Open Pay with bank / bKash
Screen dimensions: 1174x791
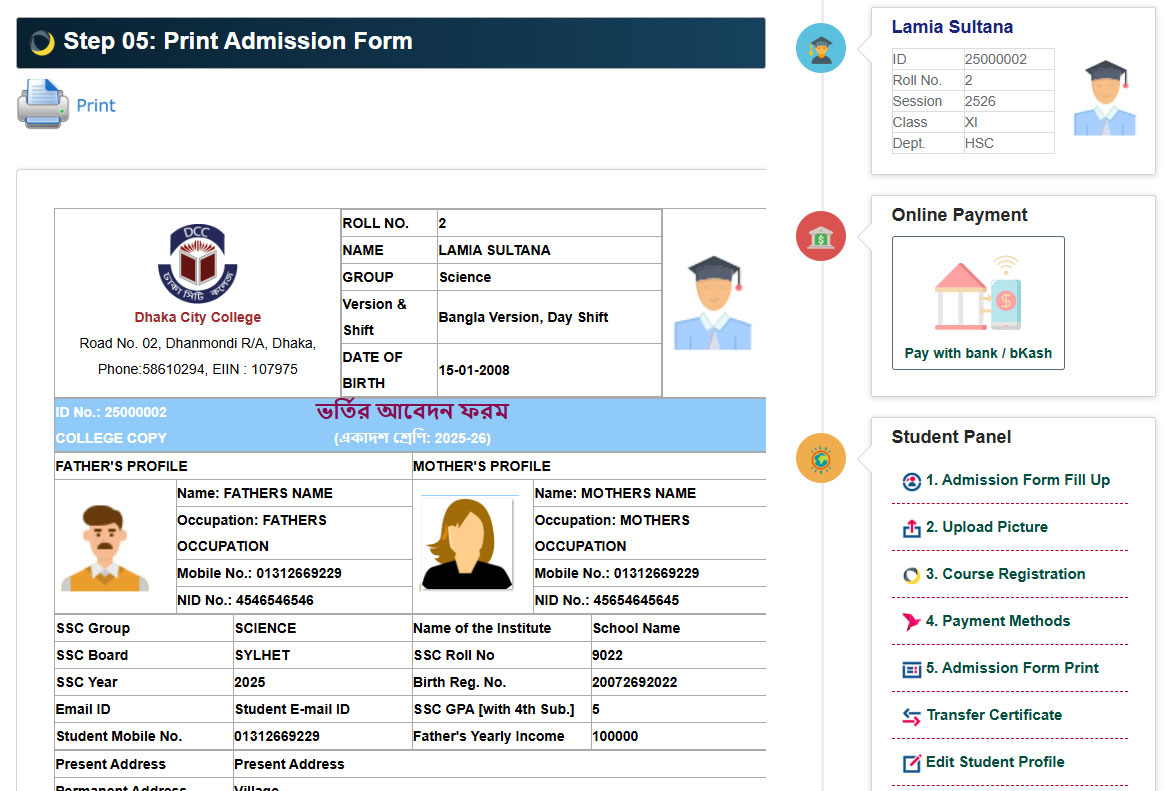point(977,353)
